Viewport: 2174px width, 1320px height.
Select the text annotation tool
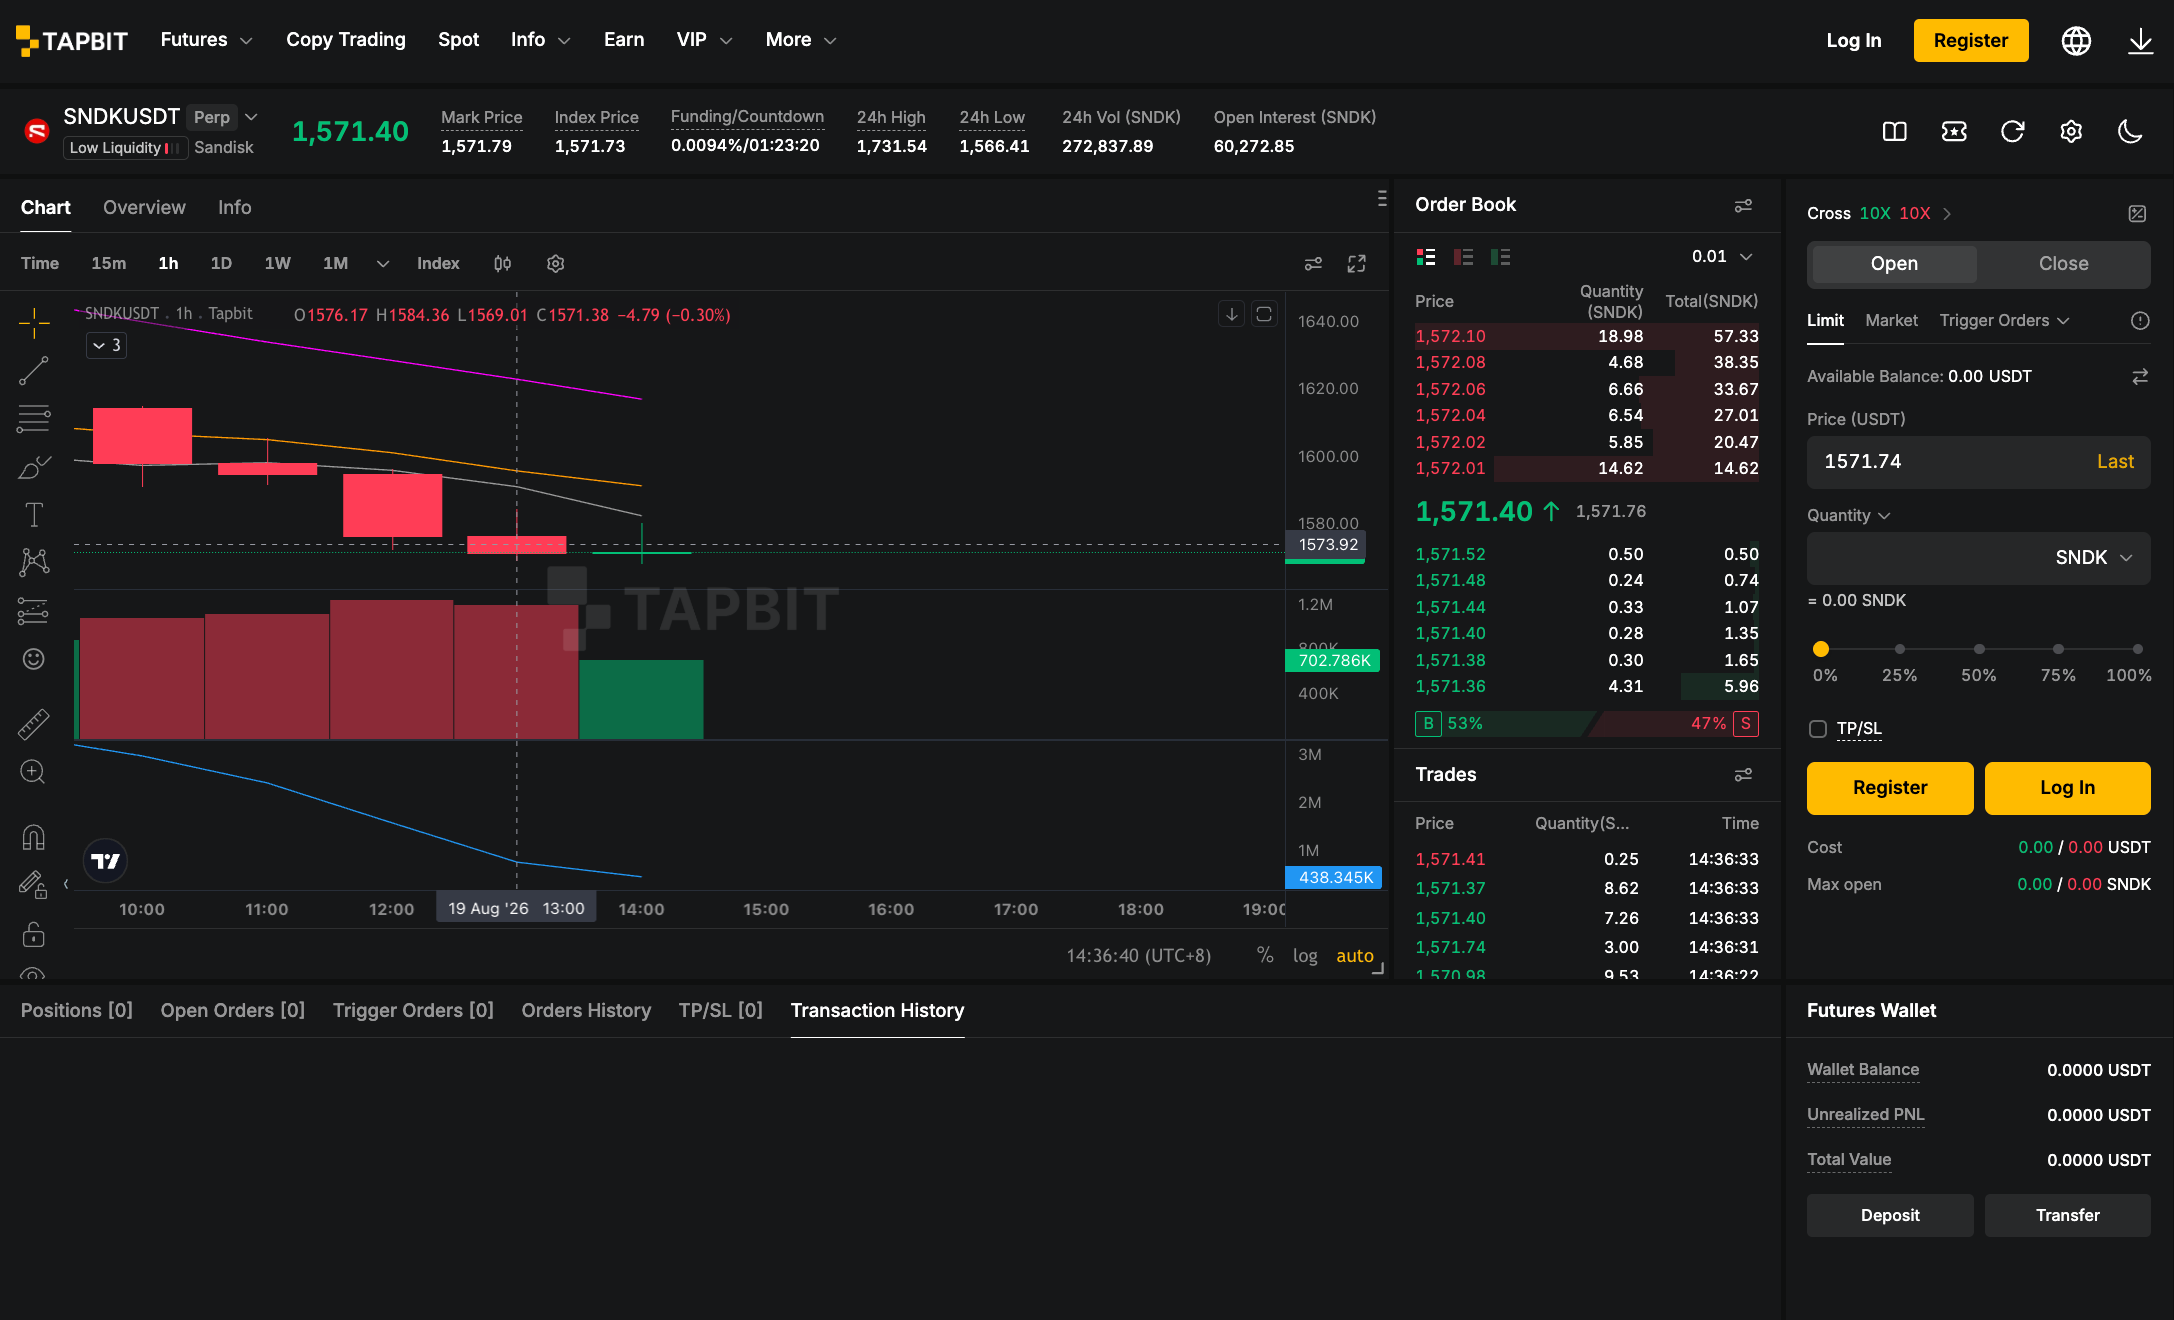(34, 515)
